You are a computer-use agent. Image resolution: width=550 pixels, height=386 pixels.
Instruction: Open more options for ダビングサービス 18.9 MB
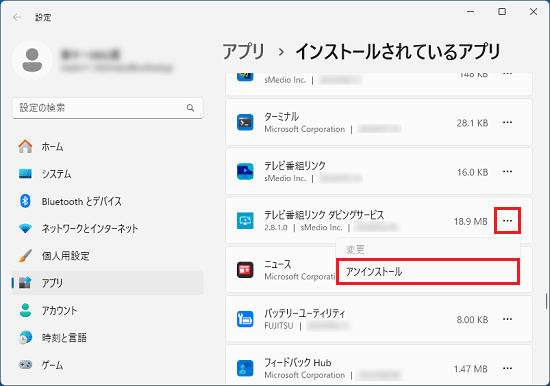pyautogui.click(x=507, y=221)
